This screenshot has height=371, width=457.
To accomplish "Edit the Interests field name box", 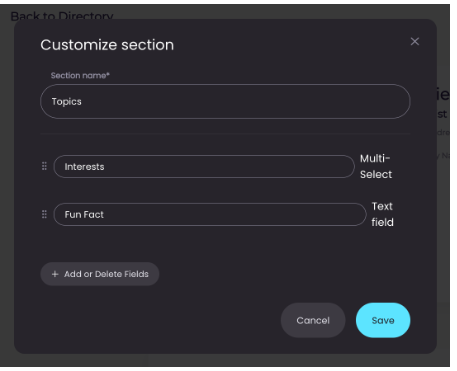I will click(204, 166).
